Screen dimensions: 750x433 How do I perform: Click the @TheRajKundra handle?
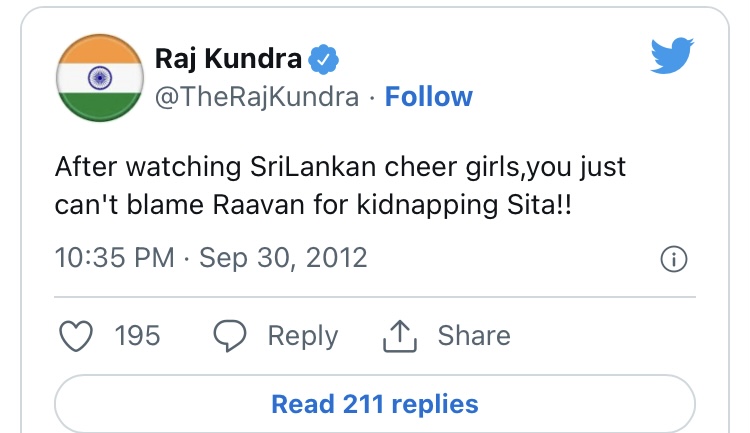256,97
